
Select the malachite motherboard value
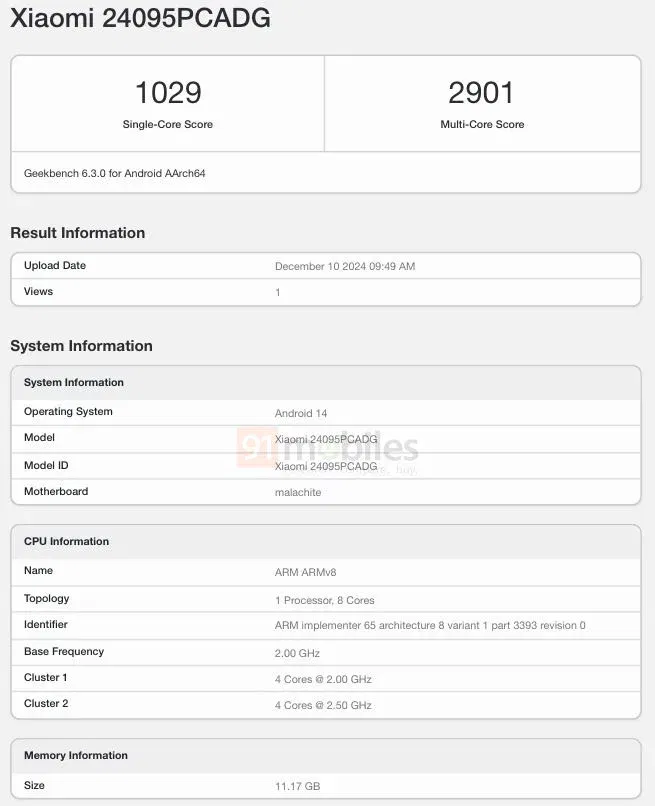pos(298,492)
